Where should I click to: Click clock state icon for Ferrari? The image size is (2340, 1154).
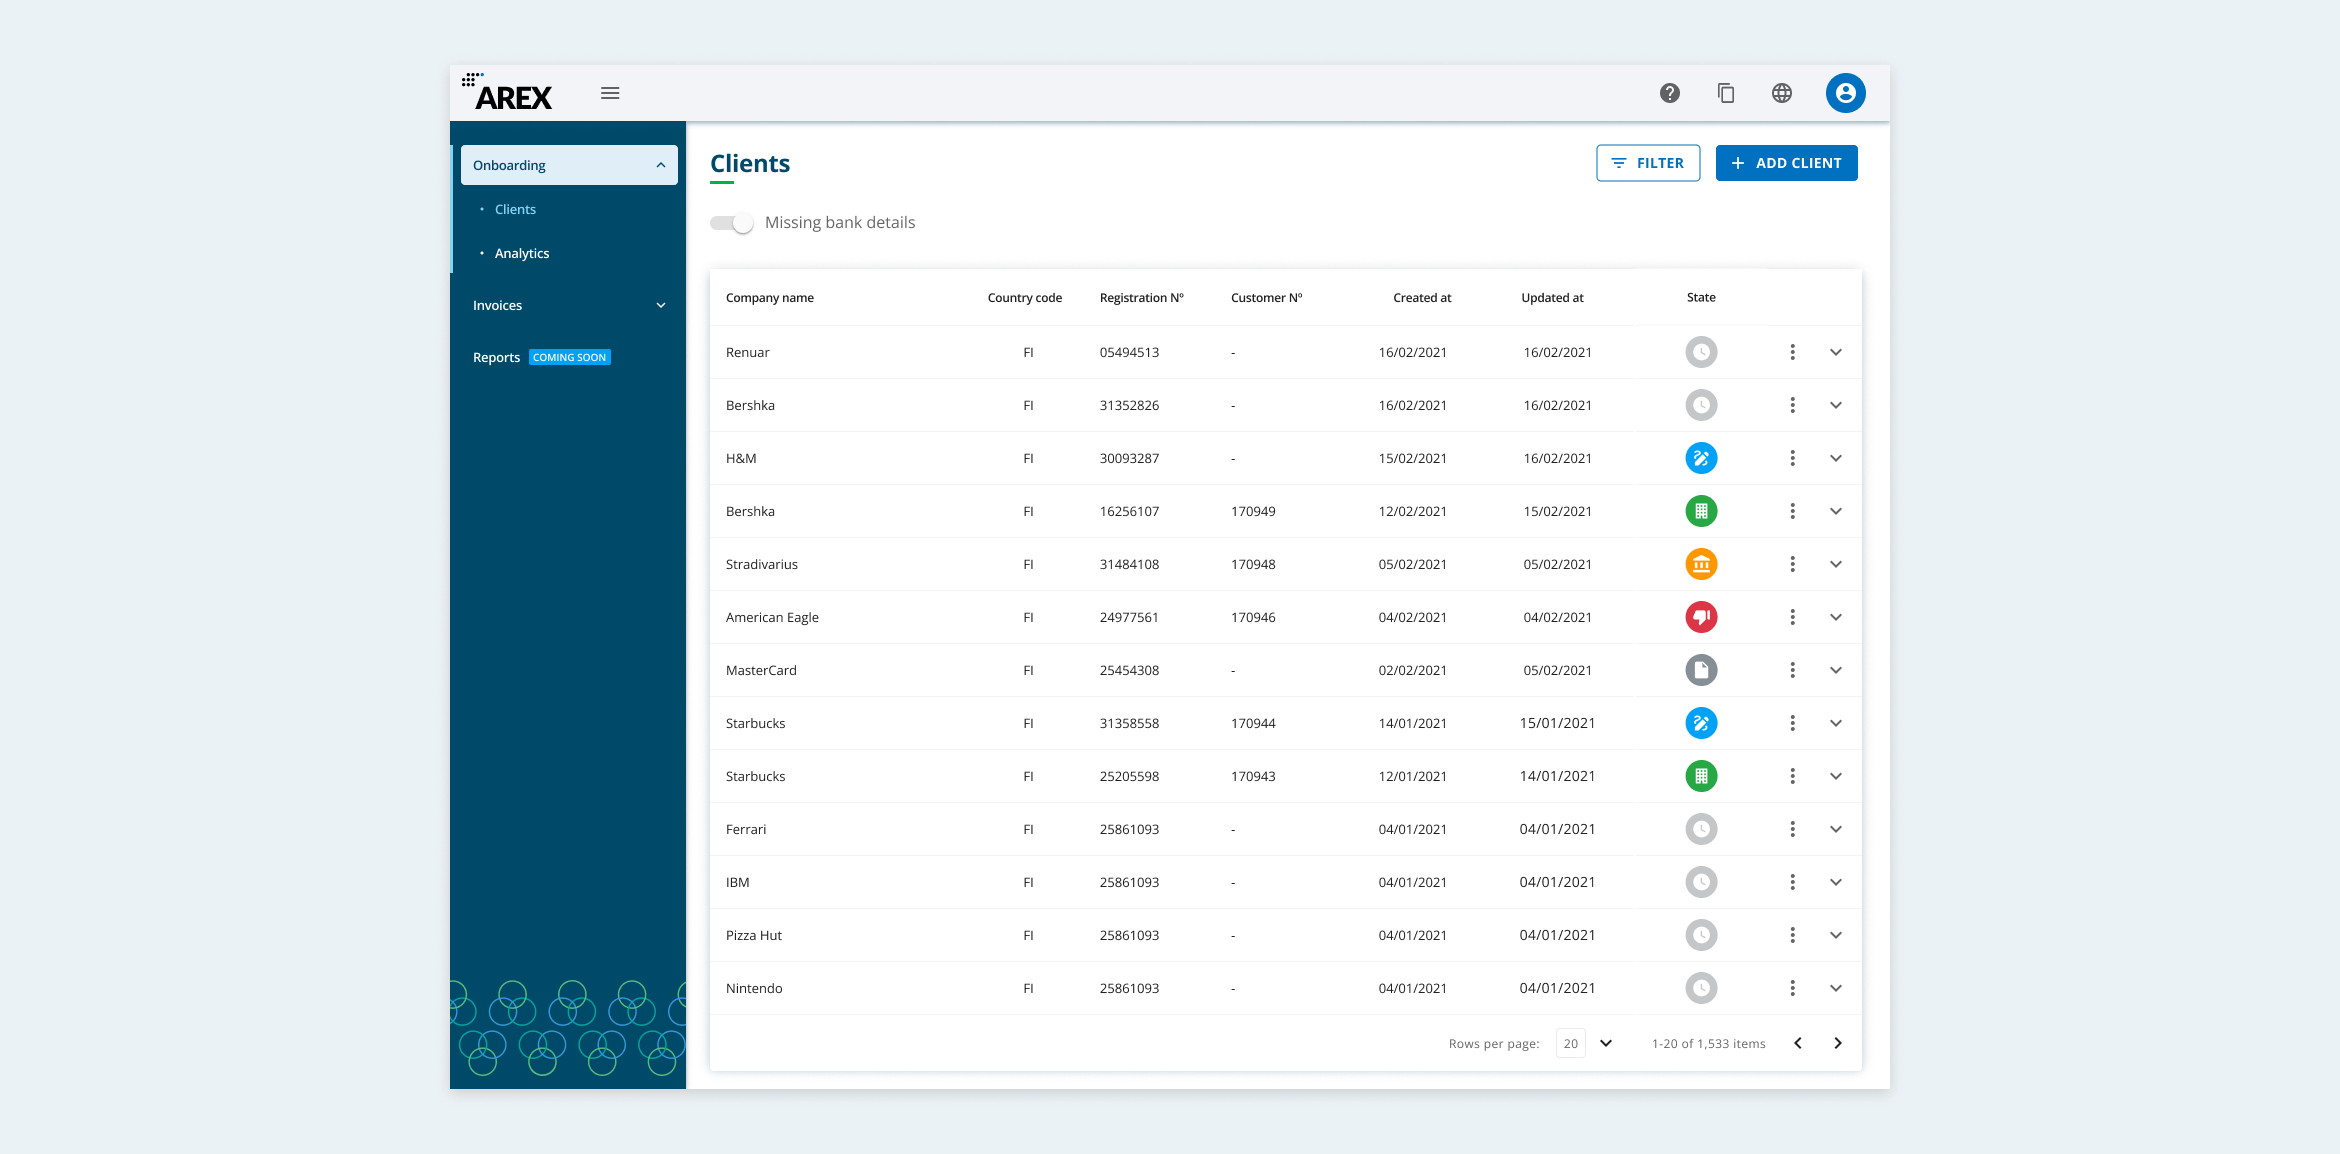(1701, 829)
